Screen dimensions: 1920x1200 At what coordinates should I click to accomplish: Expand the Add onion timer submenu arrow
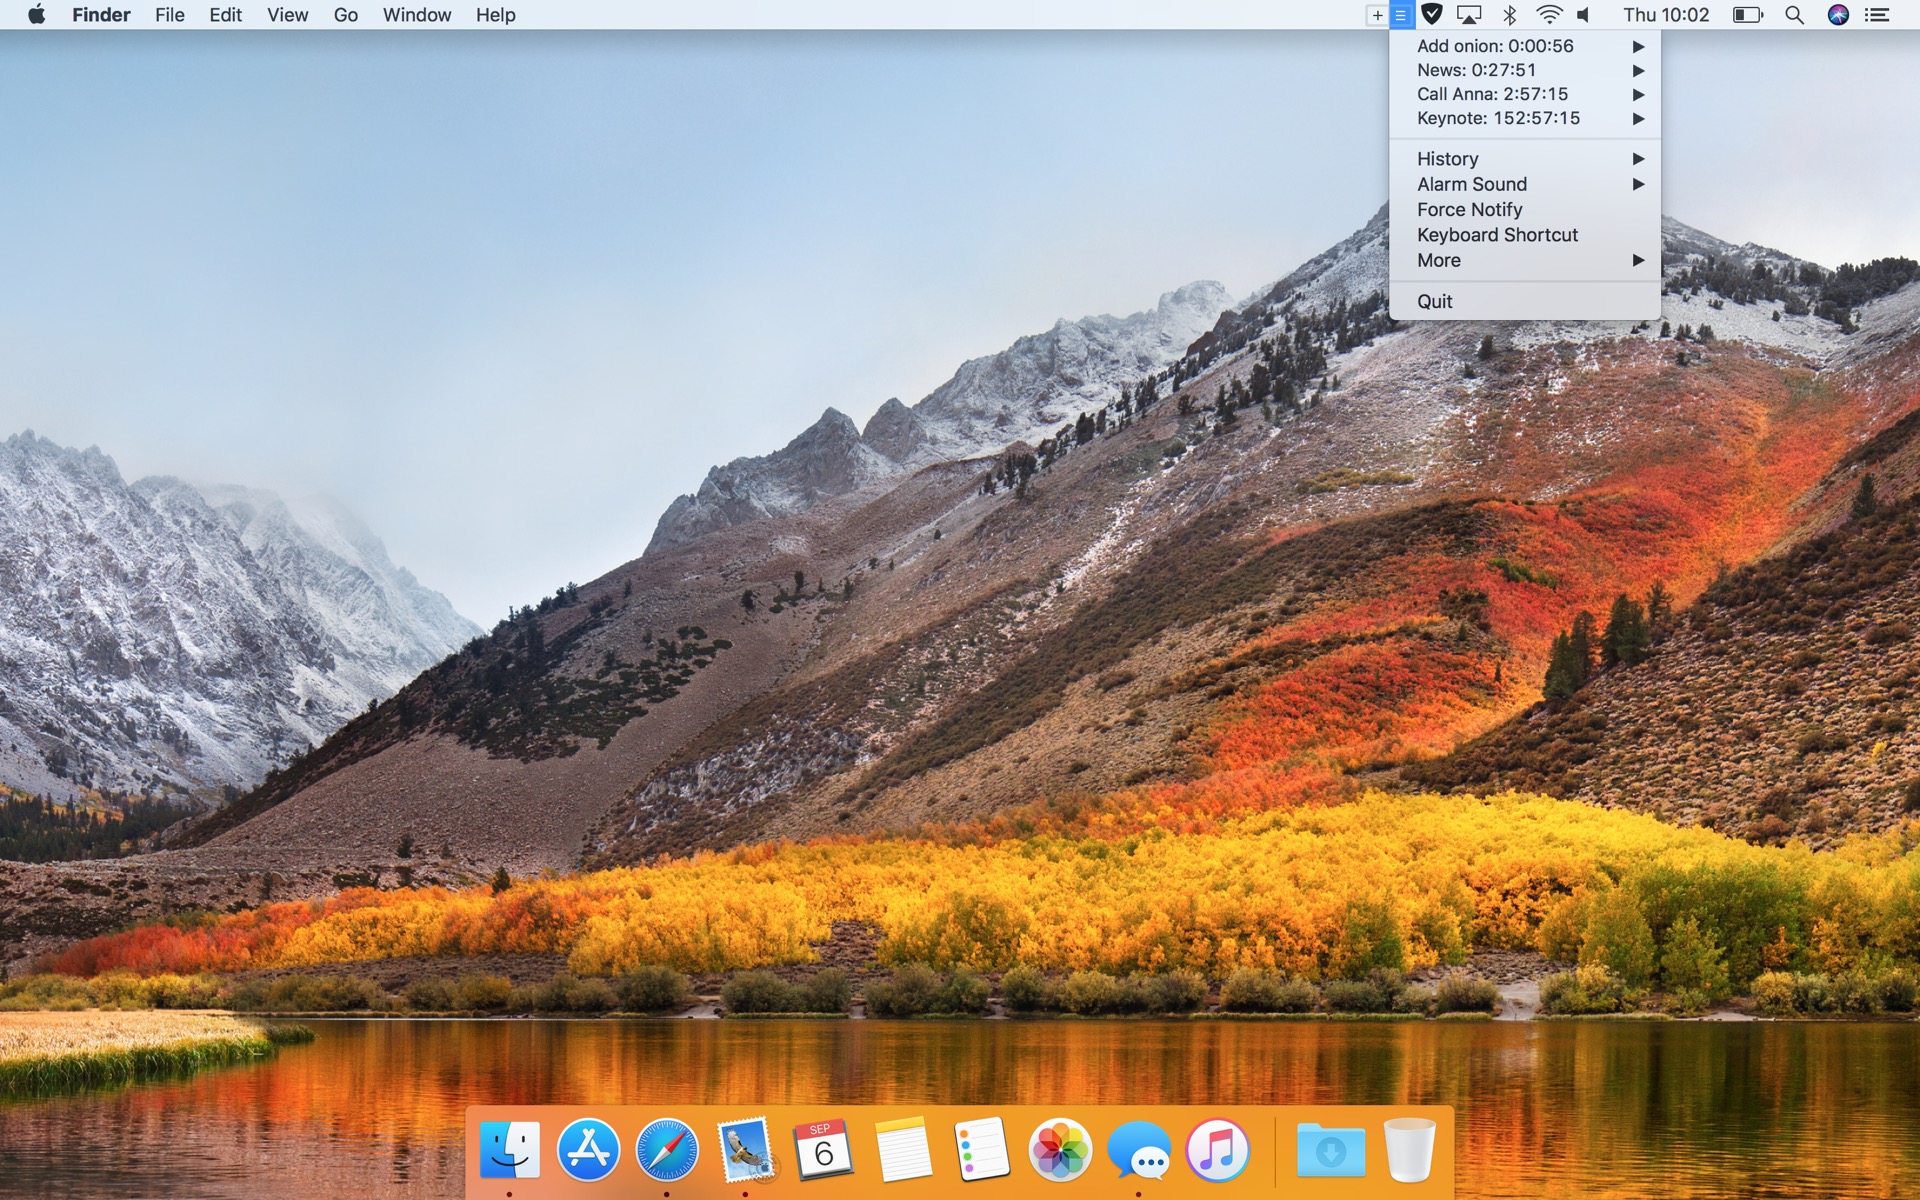1638,46
